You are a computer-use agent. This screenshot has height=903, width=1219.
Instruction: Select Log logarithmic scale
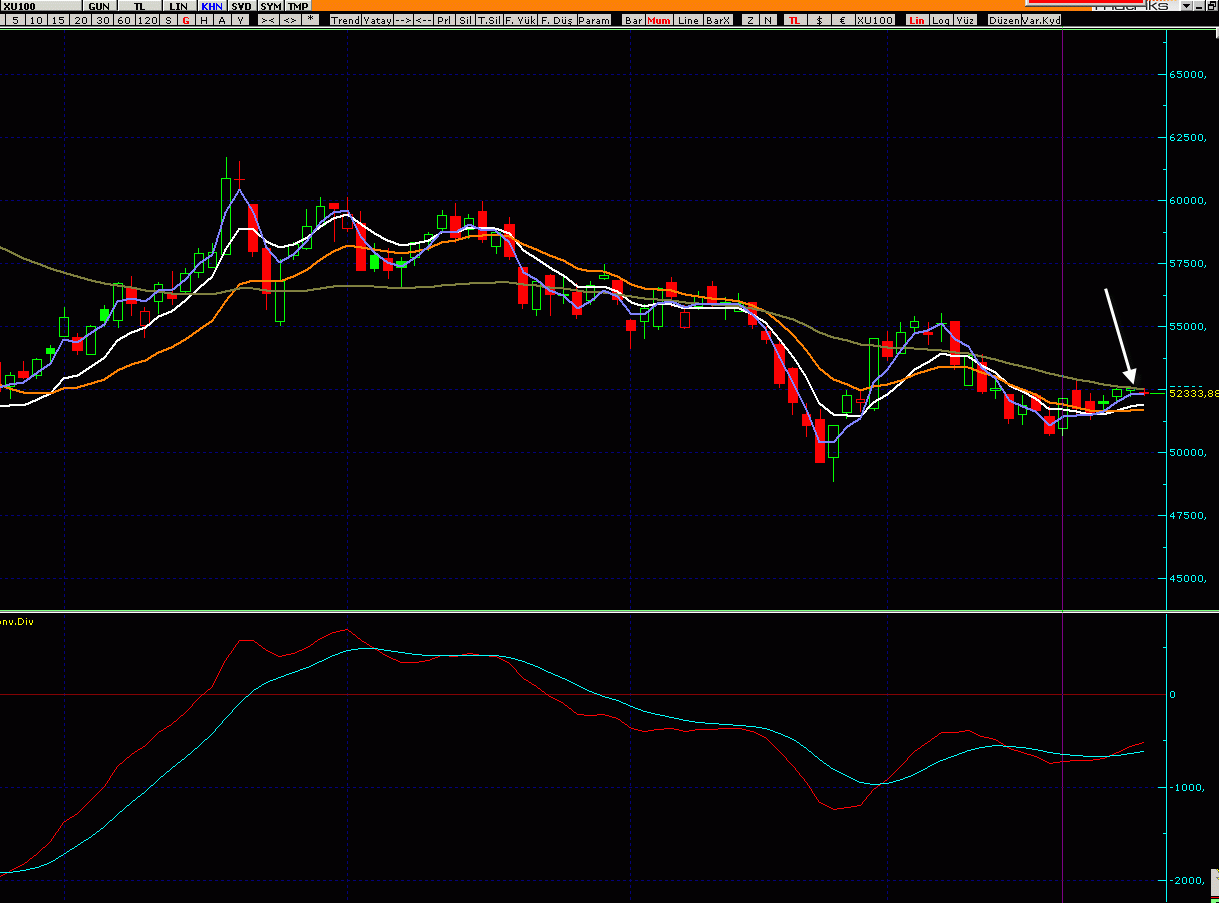pyautogui.click(x=941, y=20)
